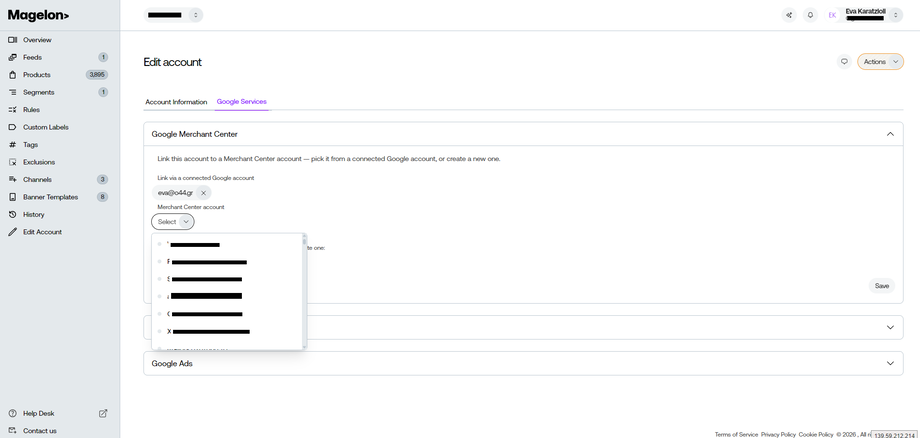Select the Segments sidebar icon
920x438 pixels.
point(13,92)
